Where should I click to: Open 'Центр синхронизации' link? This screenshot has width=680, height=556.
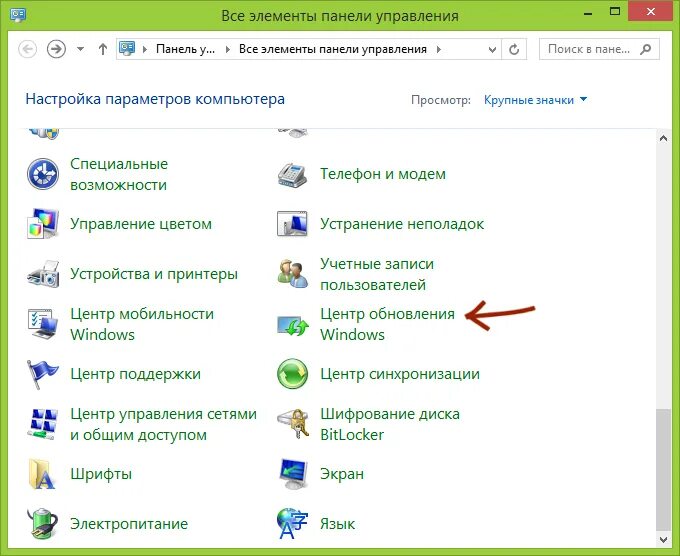tap(400, 374)
